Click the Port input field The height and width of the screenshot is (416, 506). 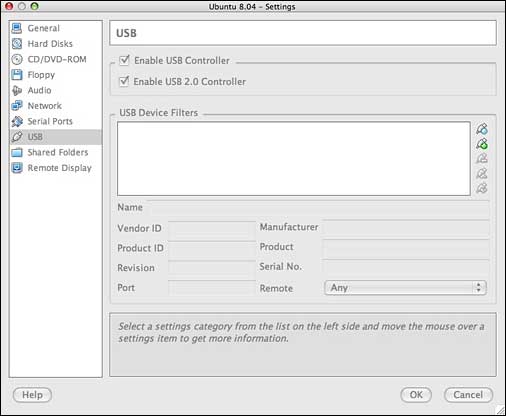coord(212,288)
